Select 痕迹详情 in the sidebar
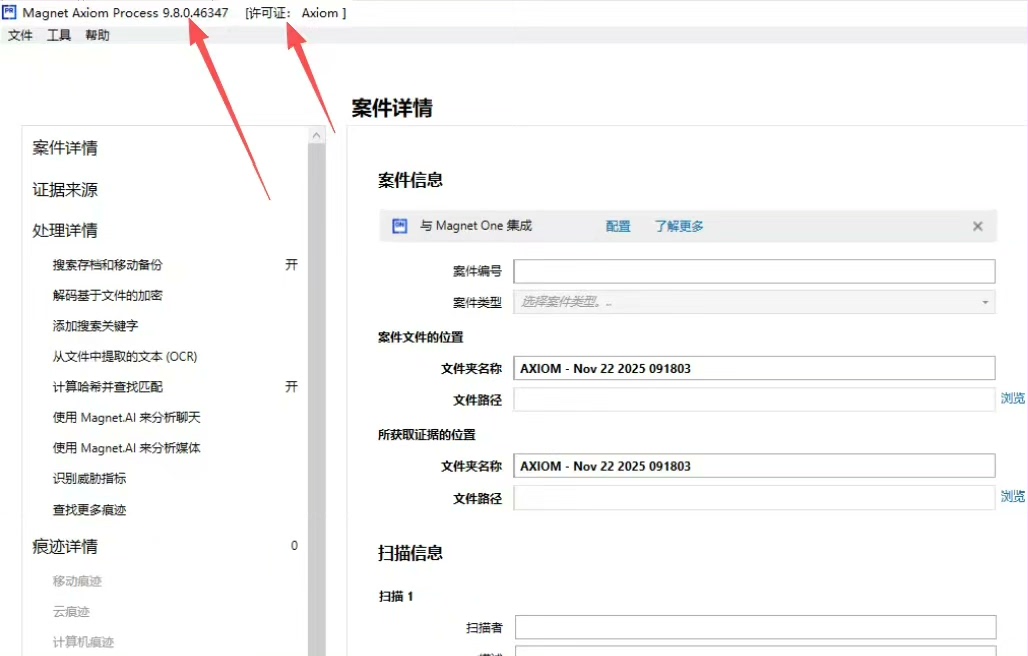 click(x=65, y=547)
